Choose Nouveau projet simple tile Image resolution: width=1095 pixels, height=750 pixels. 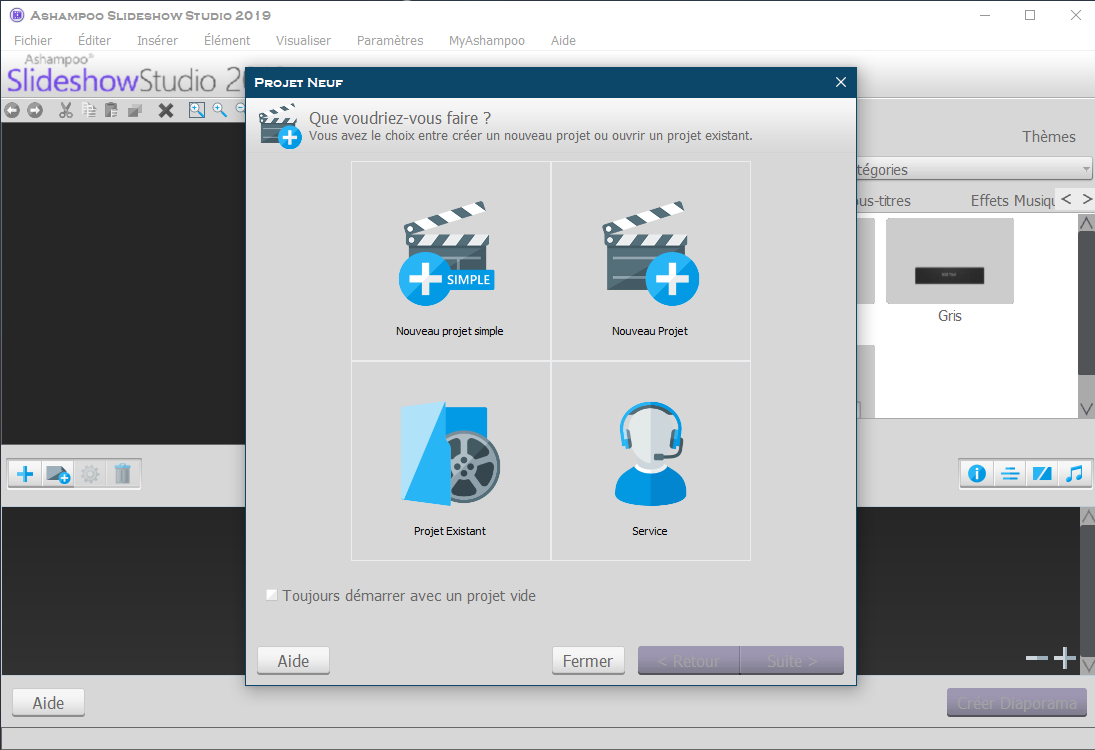[450, 262]
